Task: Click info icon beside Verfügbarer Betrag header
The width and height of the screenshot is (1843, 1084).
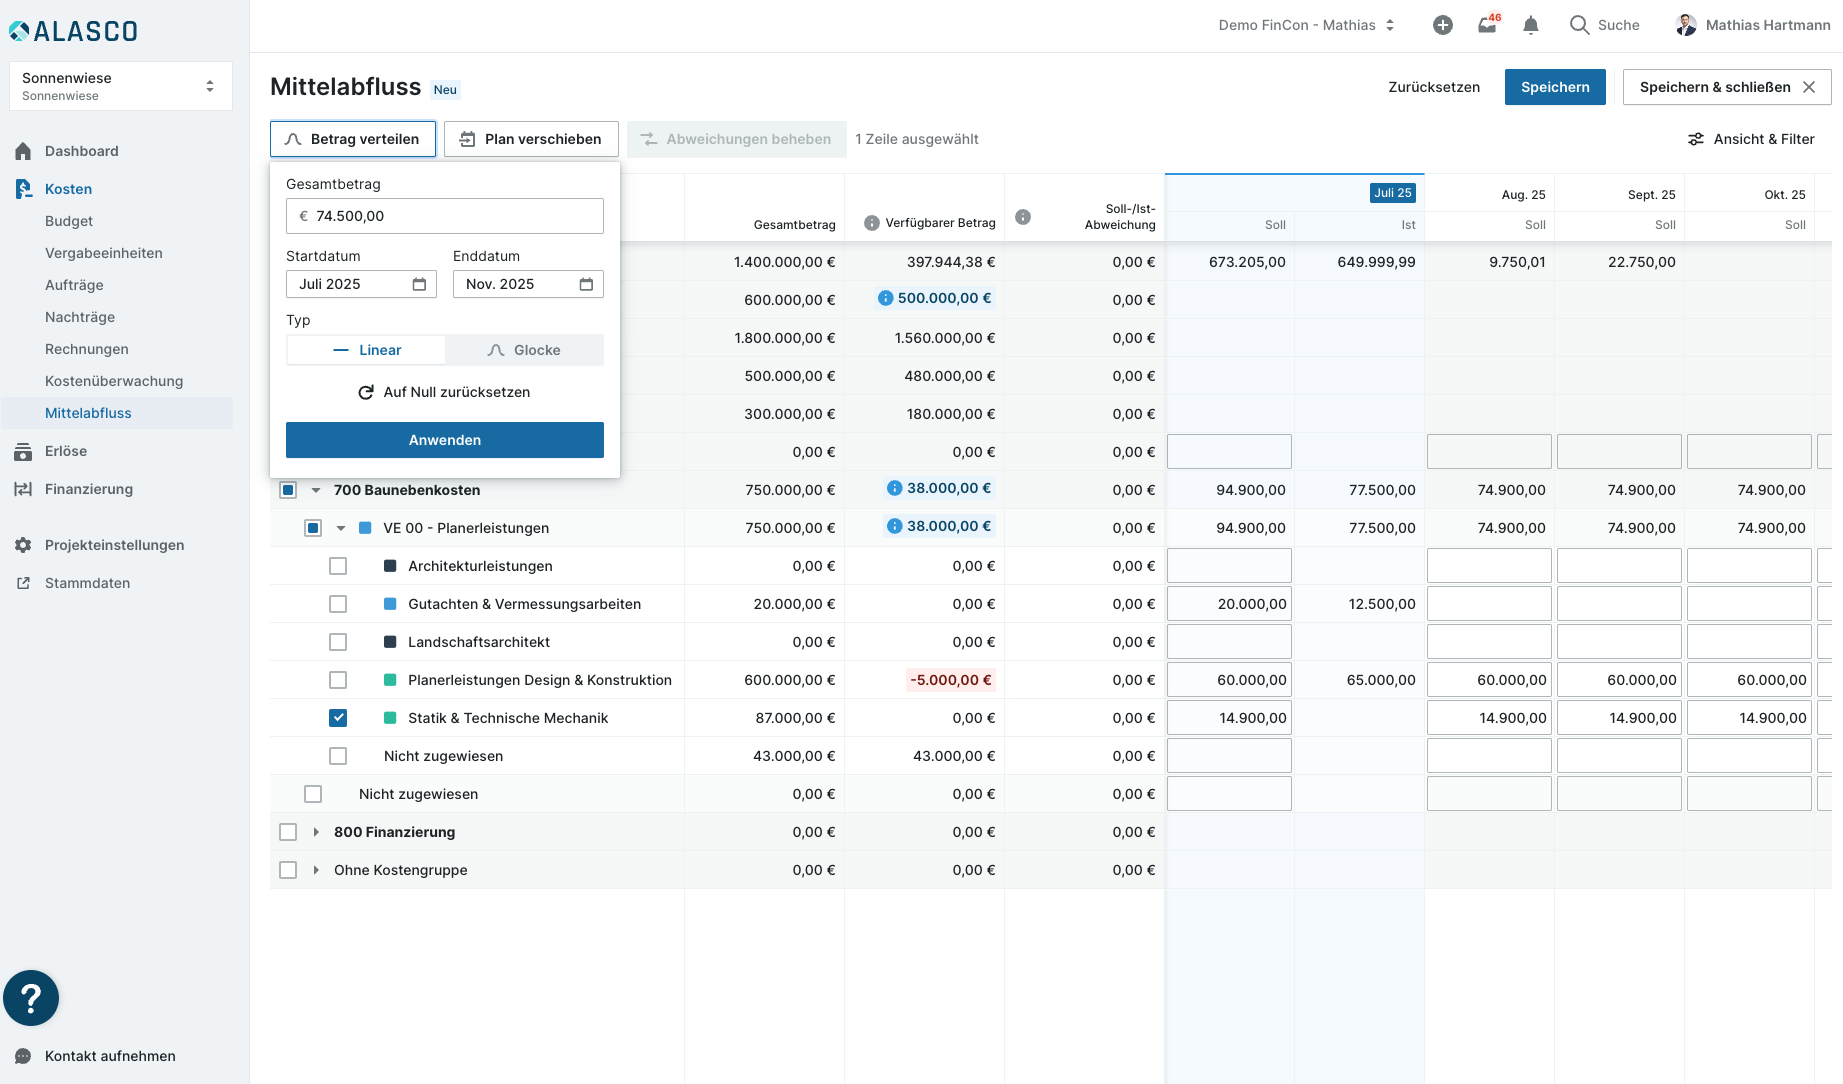Action: [x=872, y=223]
